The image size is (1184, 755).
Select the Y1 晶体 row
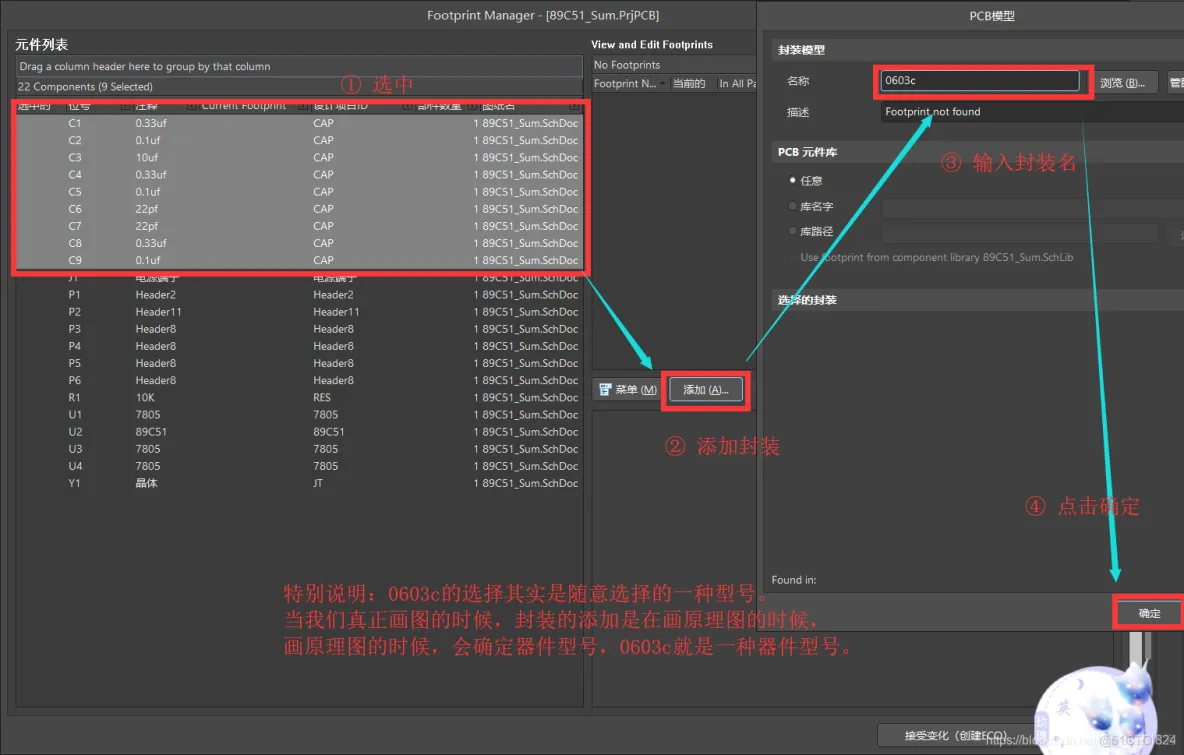(x=299, y=483)
